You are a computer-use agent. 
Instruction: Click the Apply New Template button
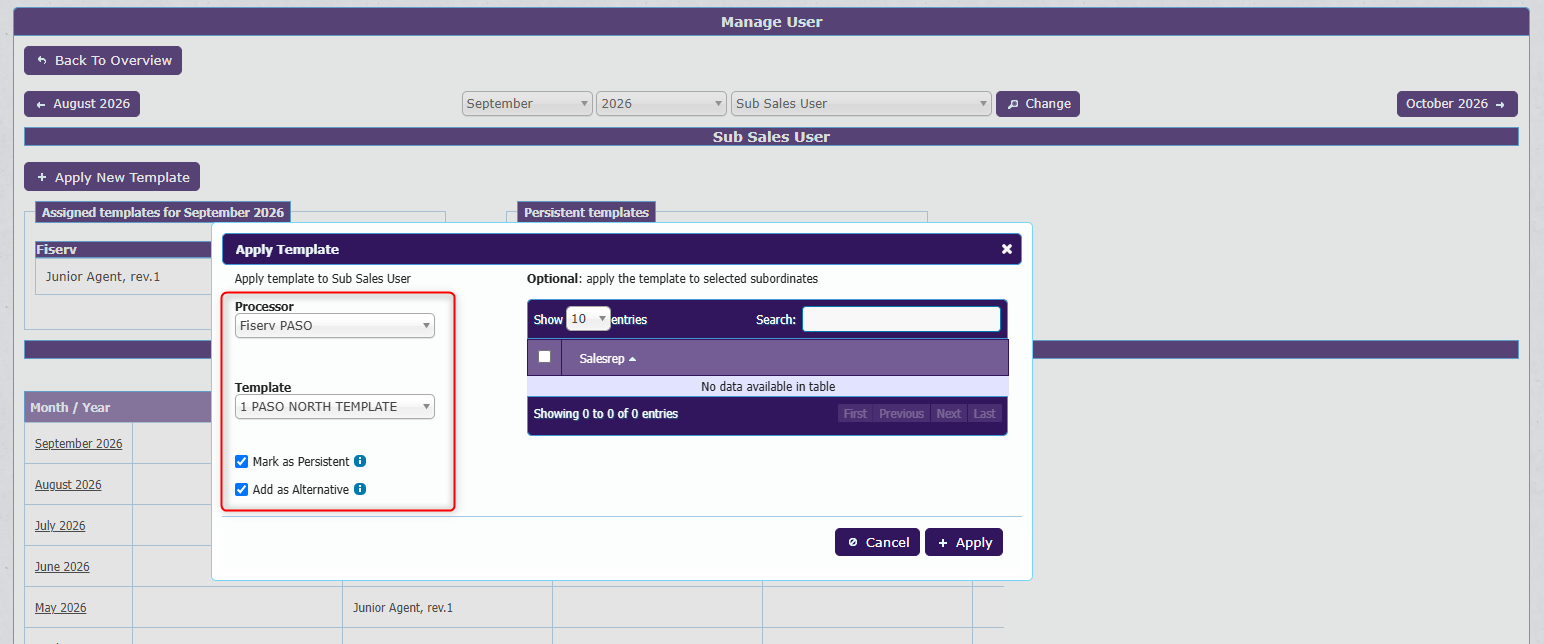(112, 177)
